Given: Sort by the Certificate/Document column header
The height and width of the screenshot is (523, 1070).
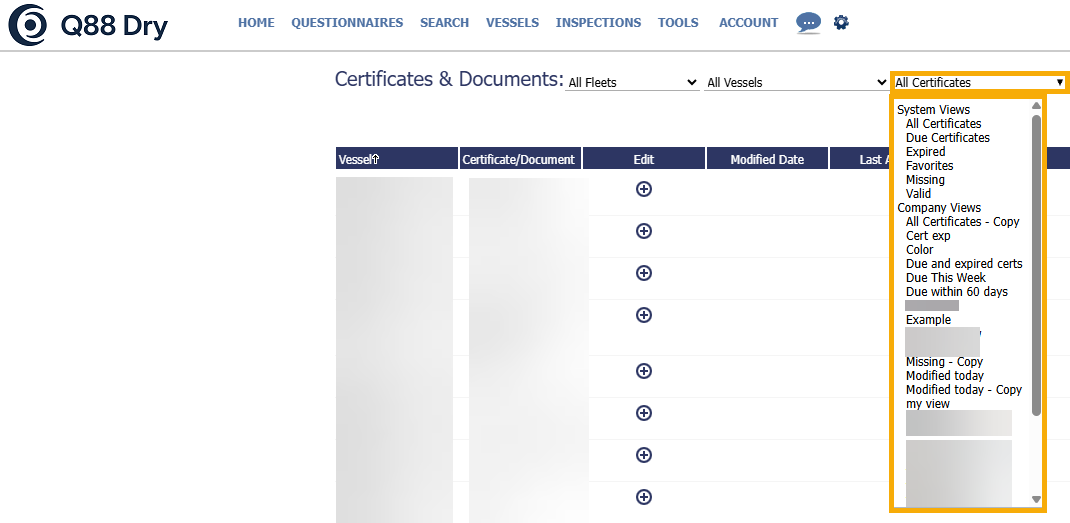Looking at the screenshot, I should click(x=521, y=158).
